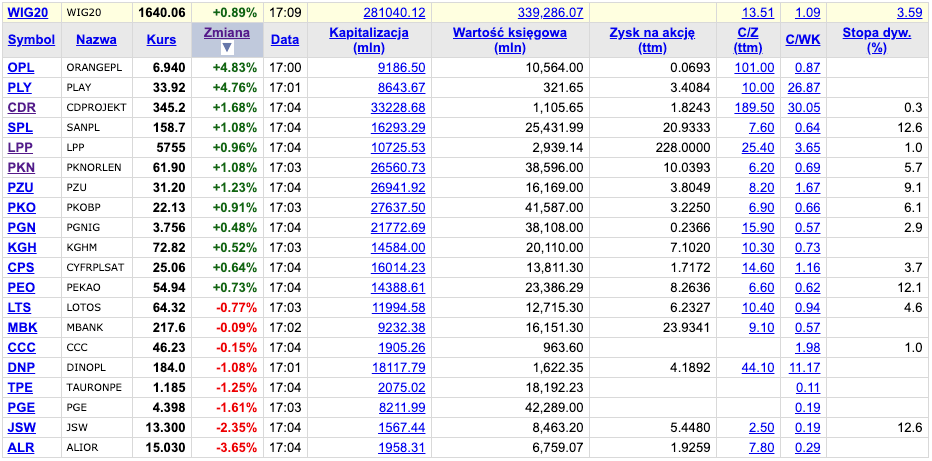The height and width of the screenshot is (461, 932).
Task: Sort by C/WK column header
Action: (802, 40)
